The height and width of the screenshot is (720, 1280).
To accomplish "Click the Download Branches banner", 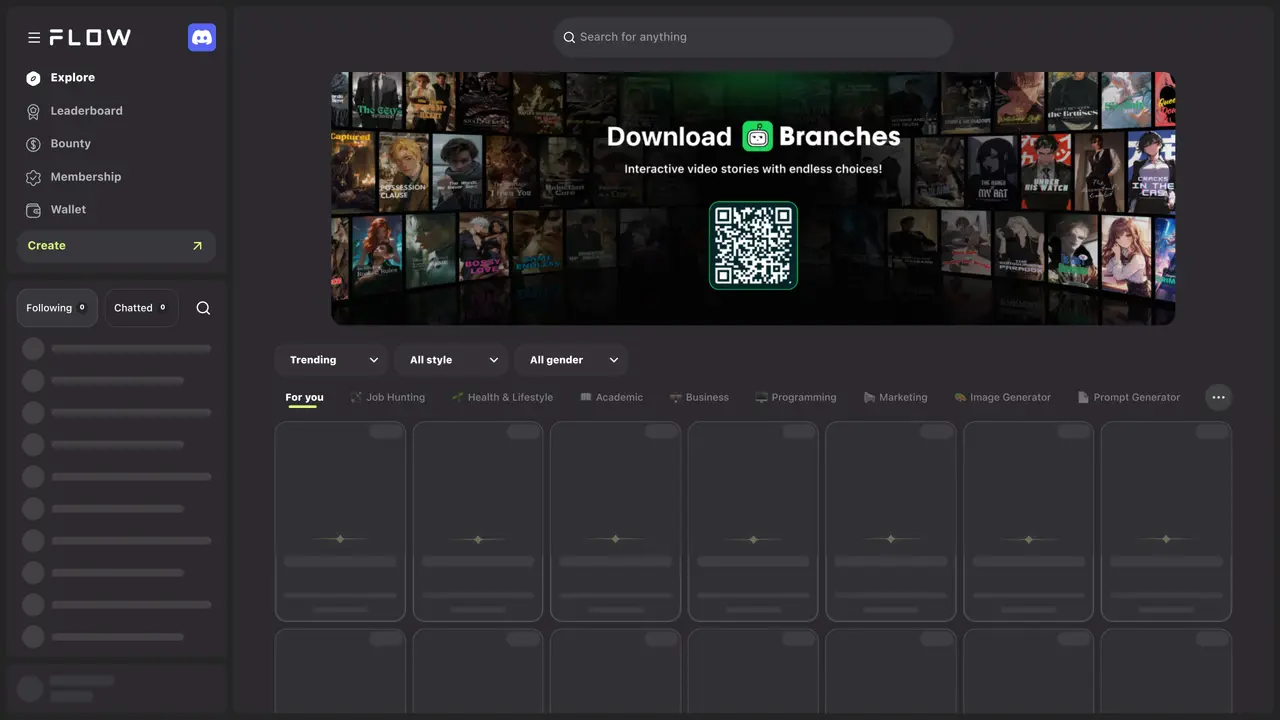I will coord(753,198).
